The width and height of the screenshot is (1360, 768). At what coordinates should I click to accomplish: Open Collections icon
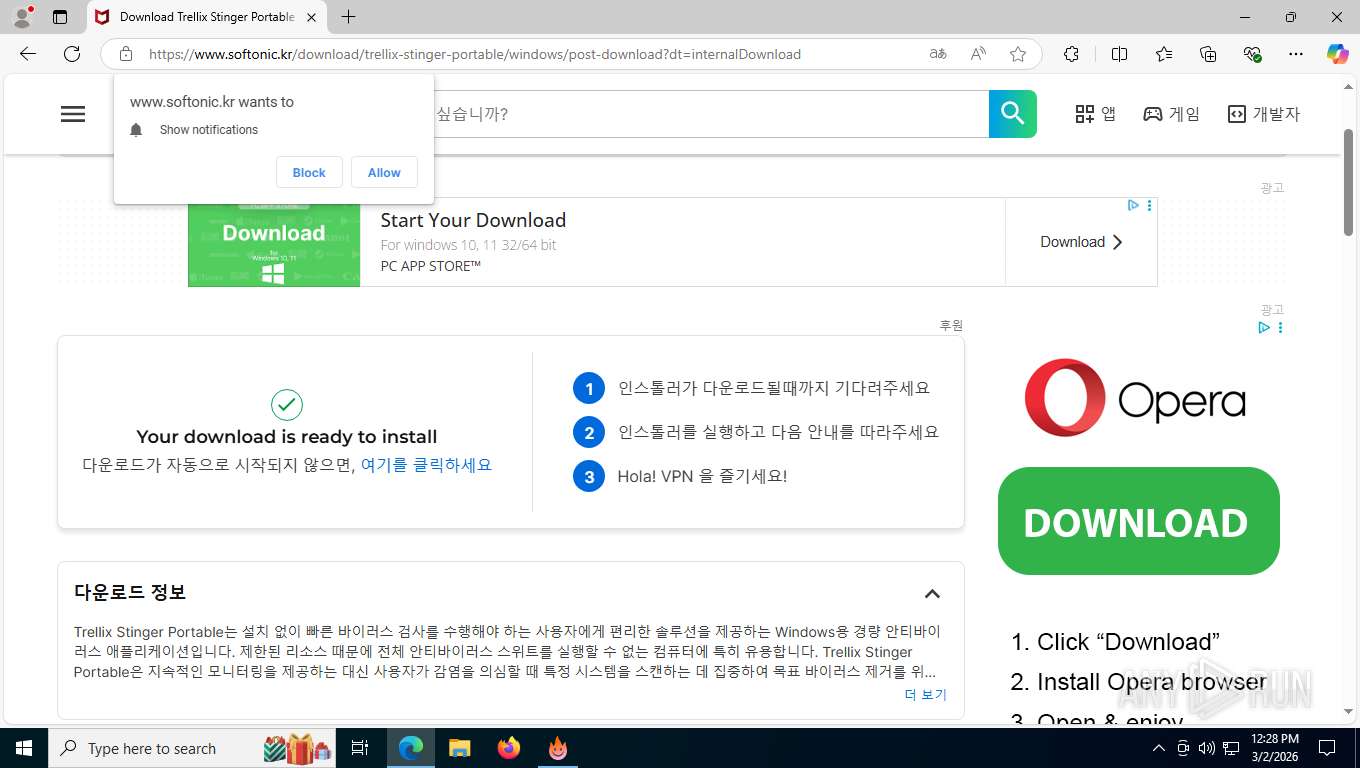pos(1208,54)
